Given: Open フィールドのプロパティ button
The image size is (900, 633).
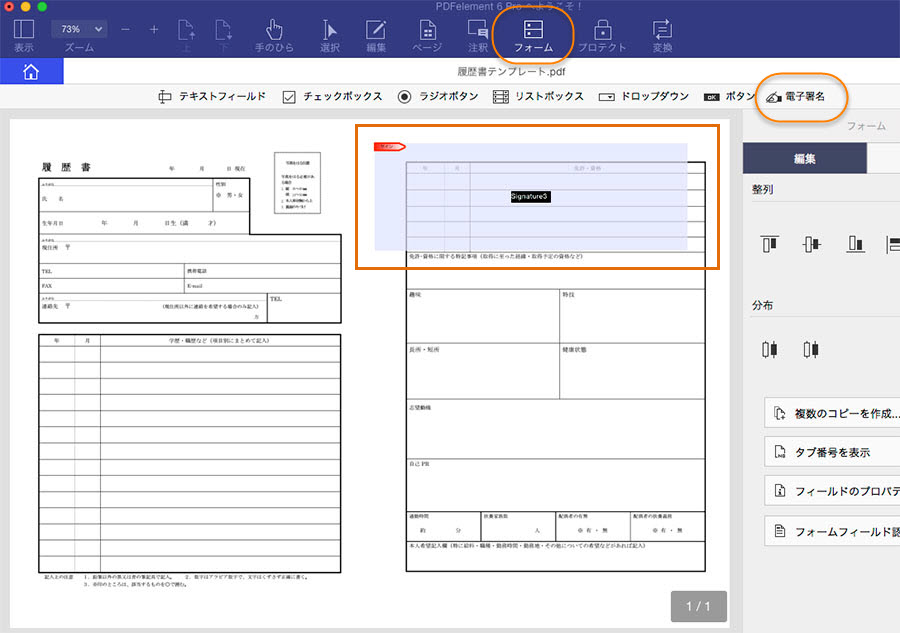Looking at the screenshot, I should click(x=832, y=491).
